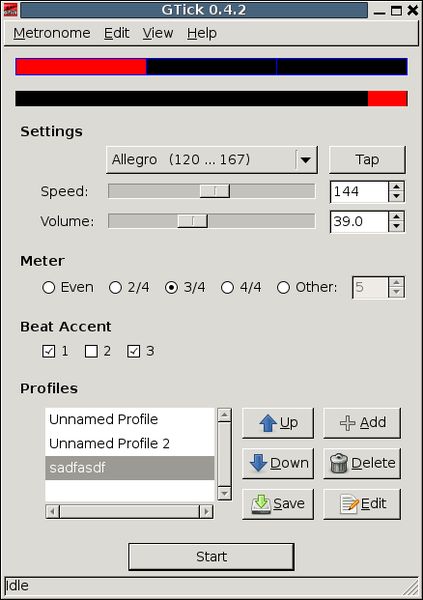Click the blue Up arrow icon

pos(268,423)
